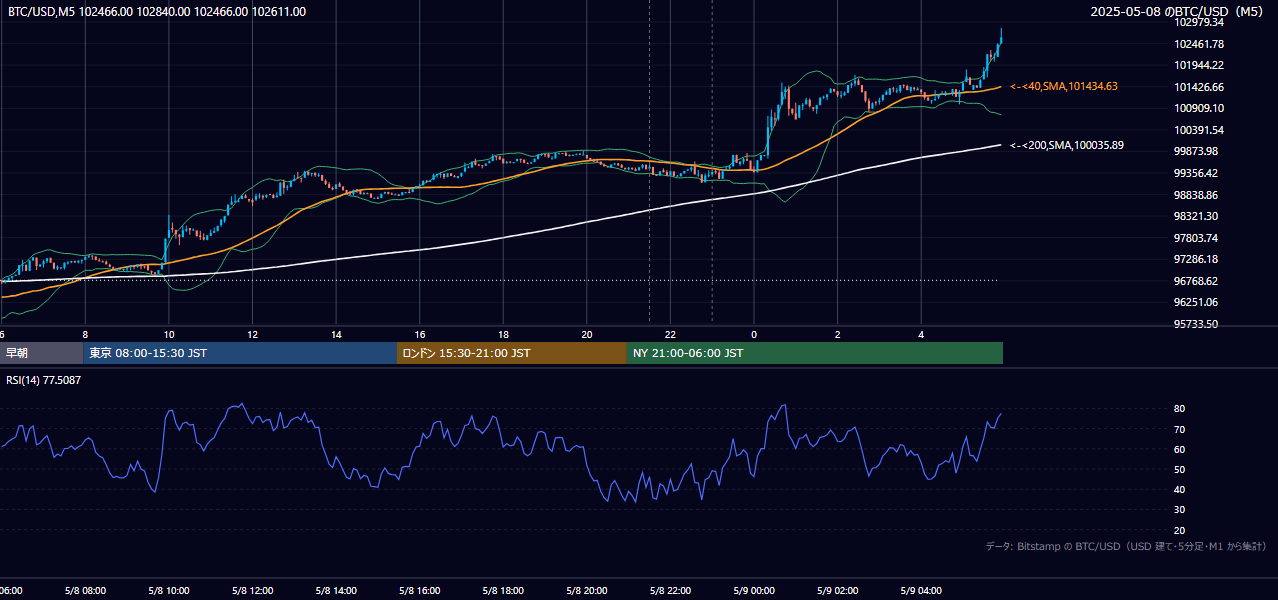
Task: Click the 97286.18 price axis label
Action: coord(1196,259)
